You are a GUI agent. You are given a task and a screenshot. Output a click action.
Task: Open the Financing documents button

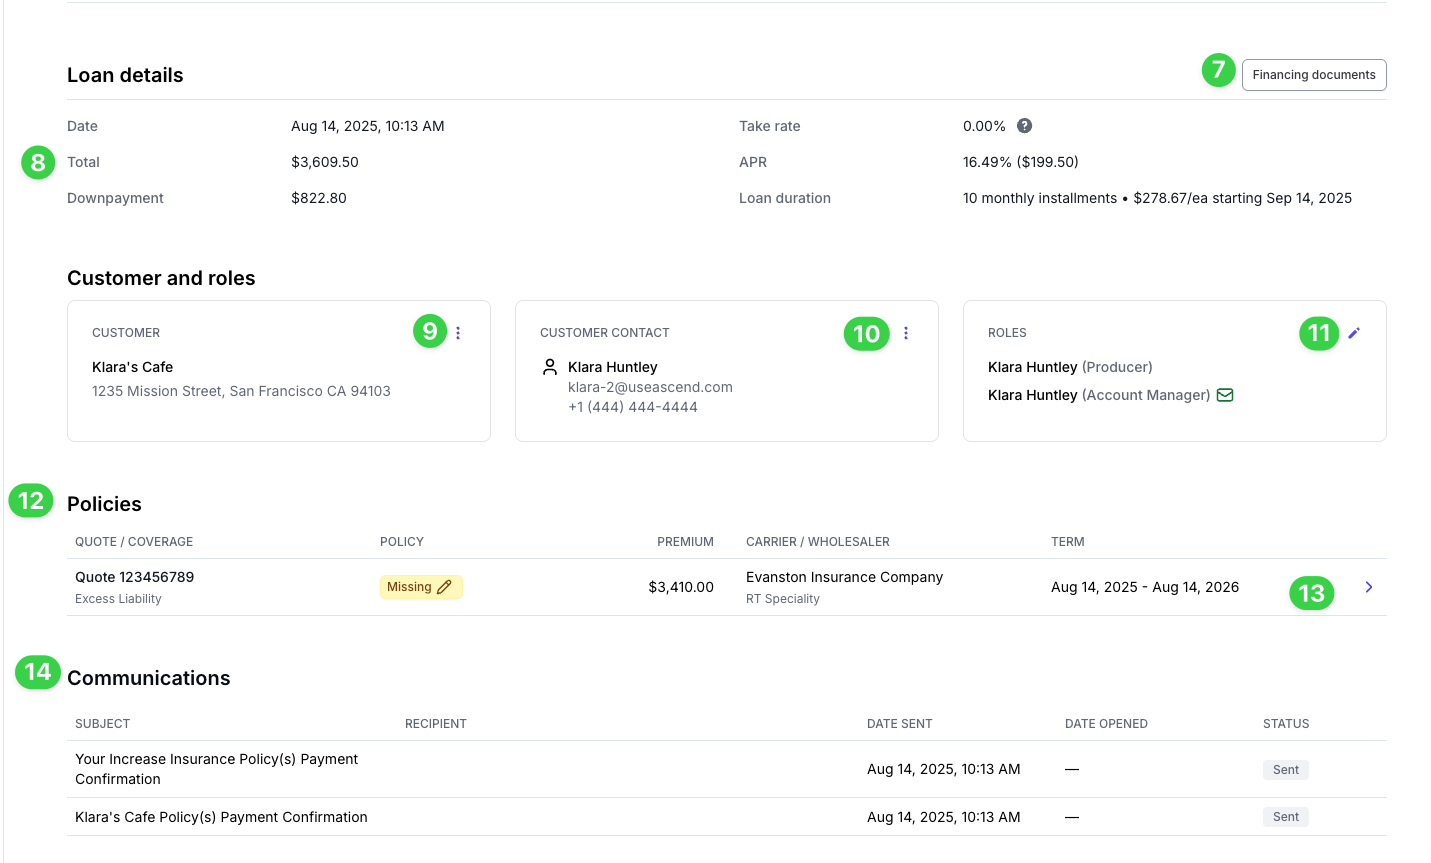tap(1314, 75)
